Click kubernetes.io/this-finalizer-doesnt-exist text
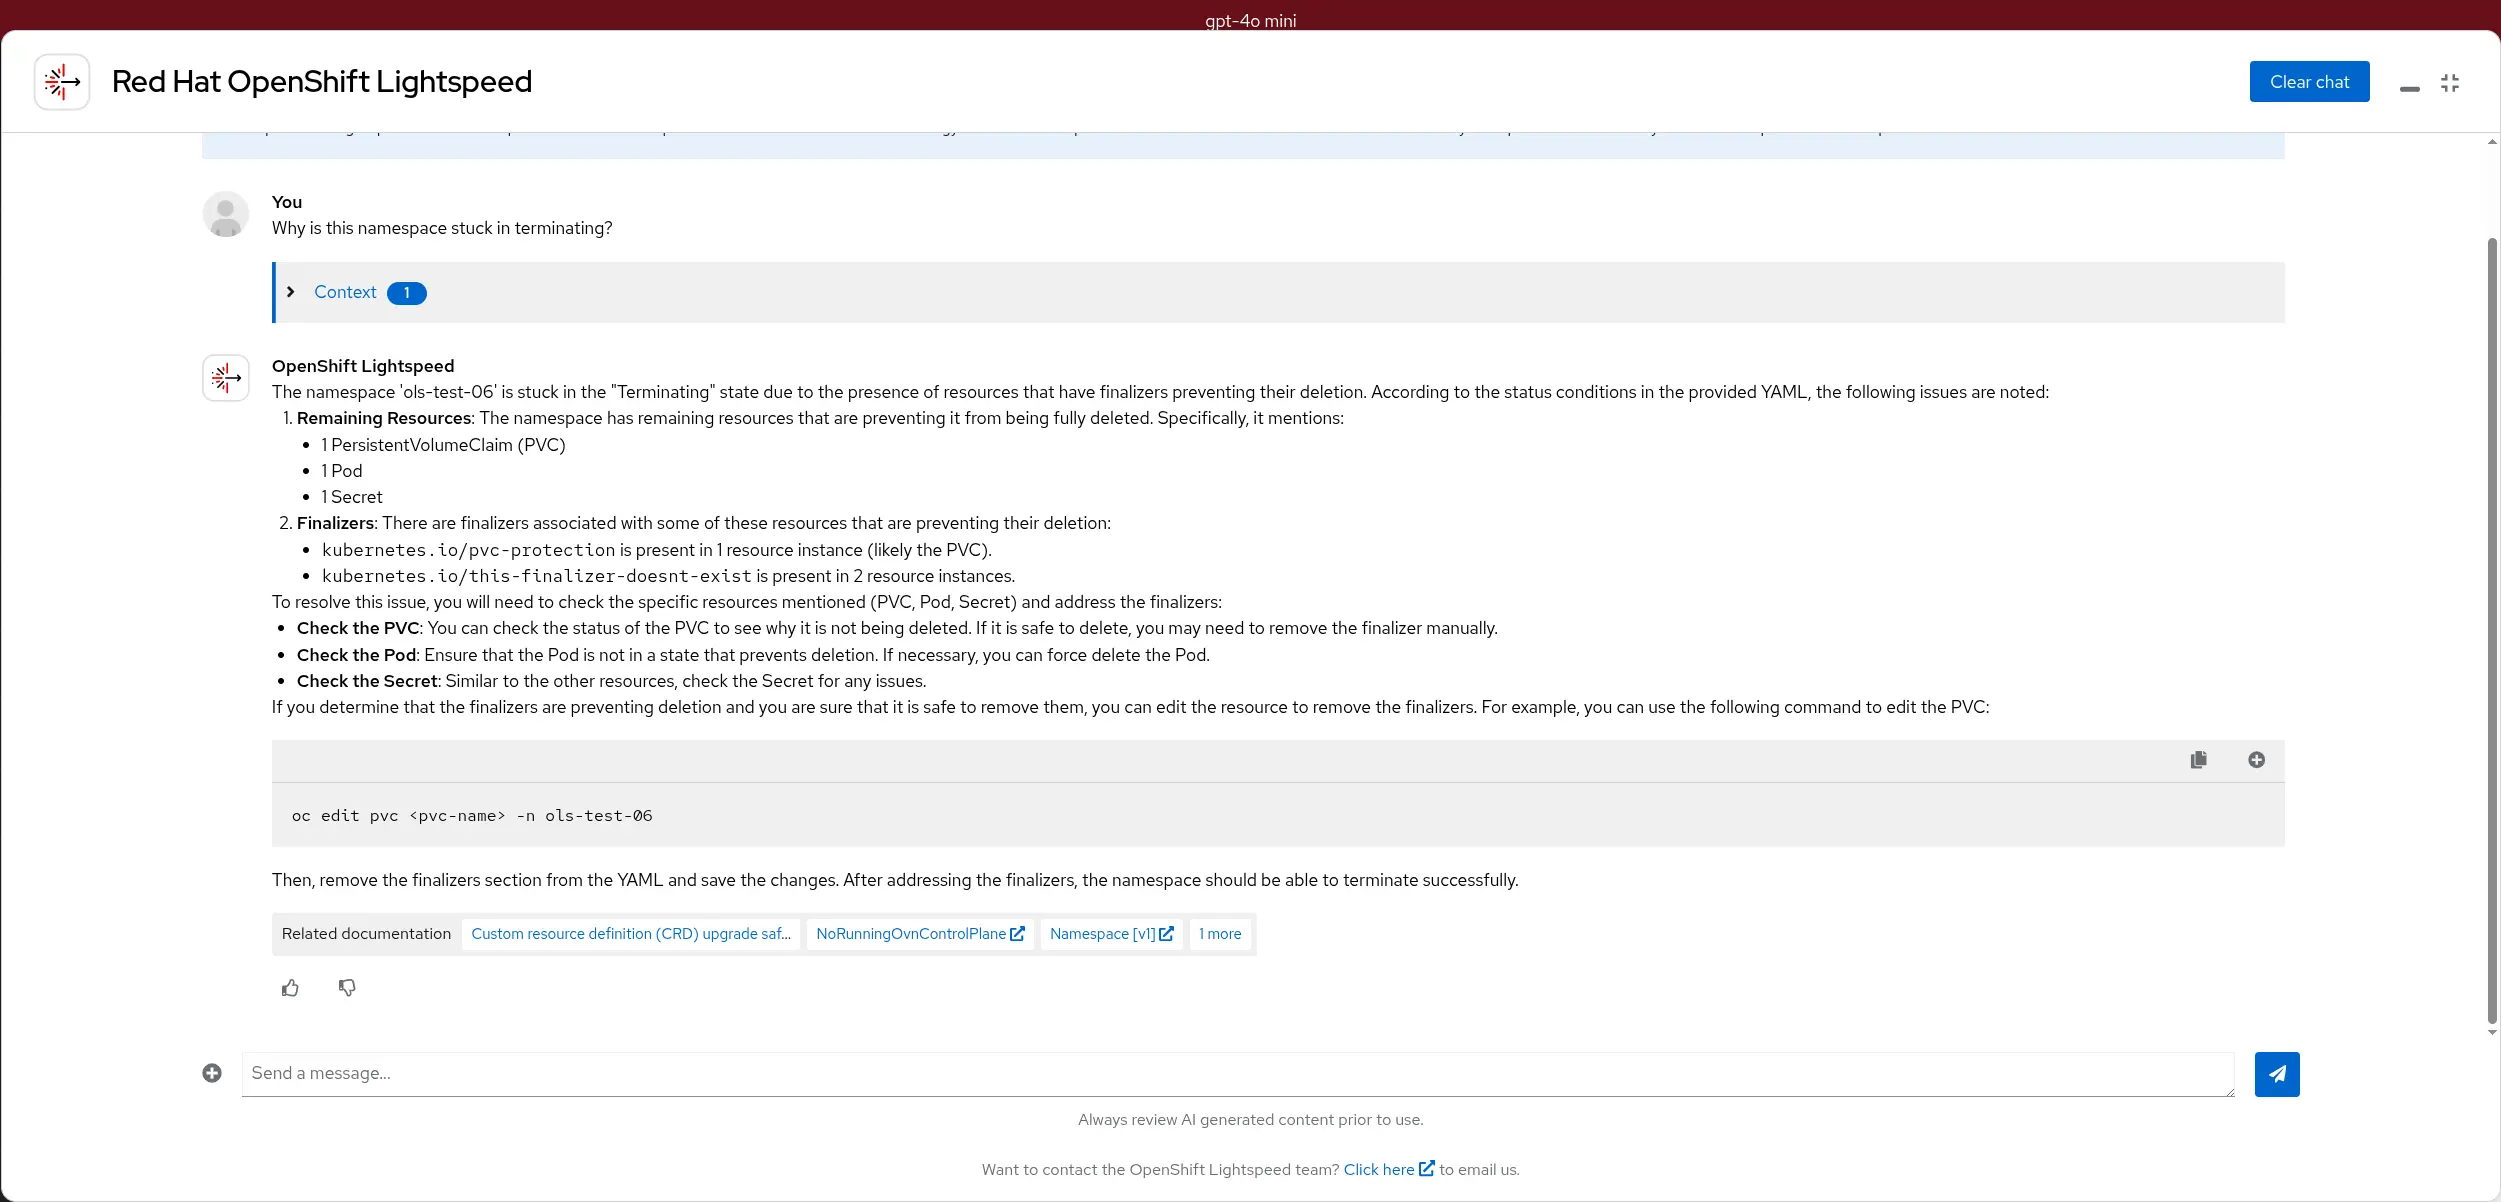2501x1202 pixels. (536, 576)
